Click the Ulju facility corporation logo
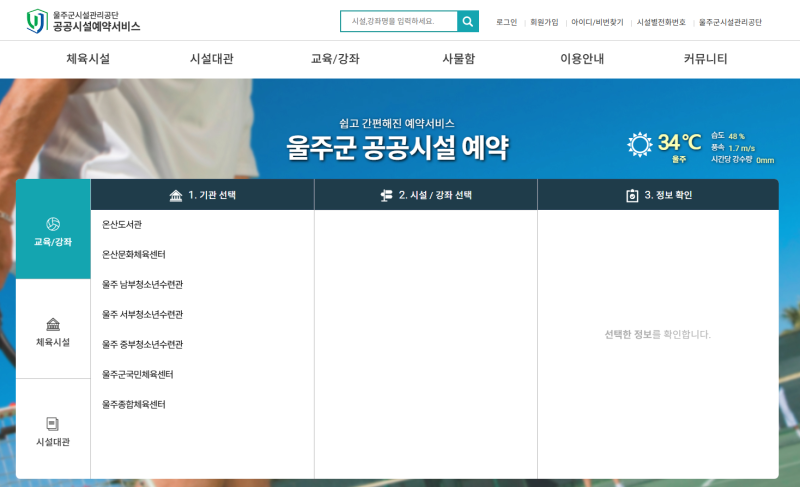The height and width of the screenshot is (487, 800). [x=37, y=21]
